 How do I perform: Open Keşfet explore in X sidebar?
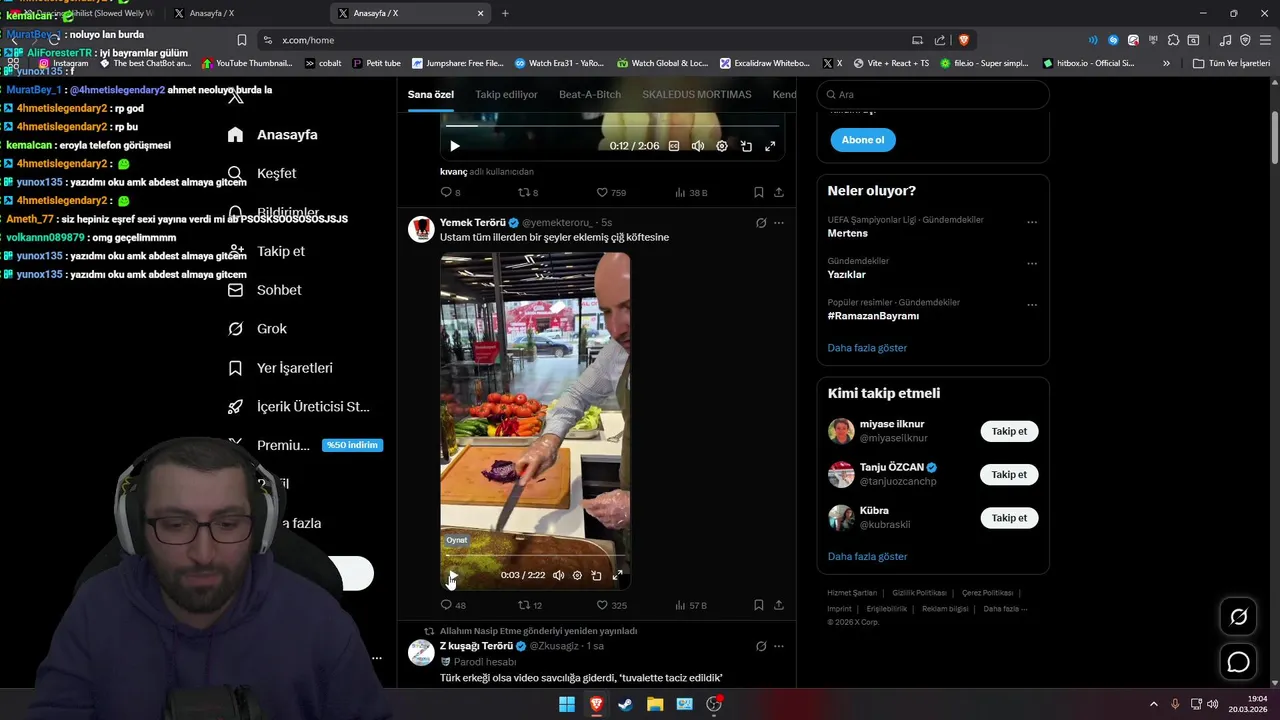click(x=262, y=173)
